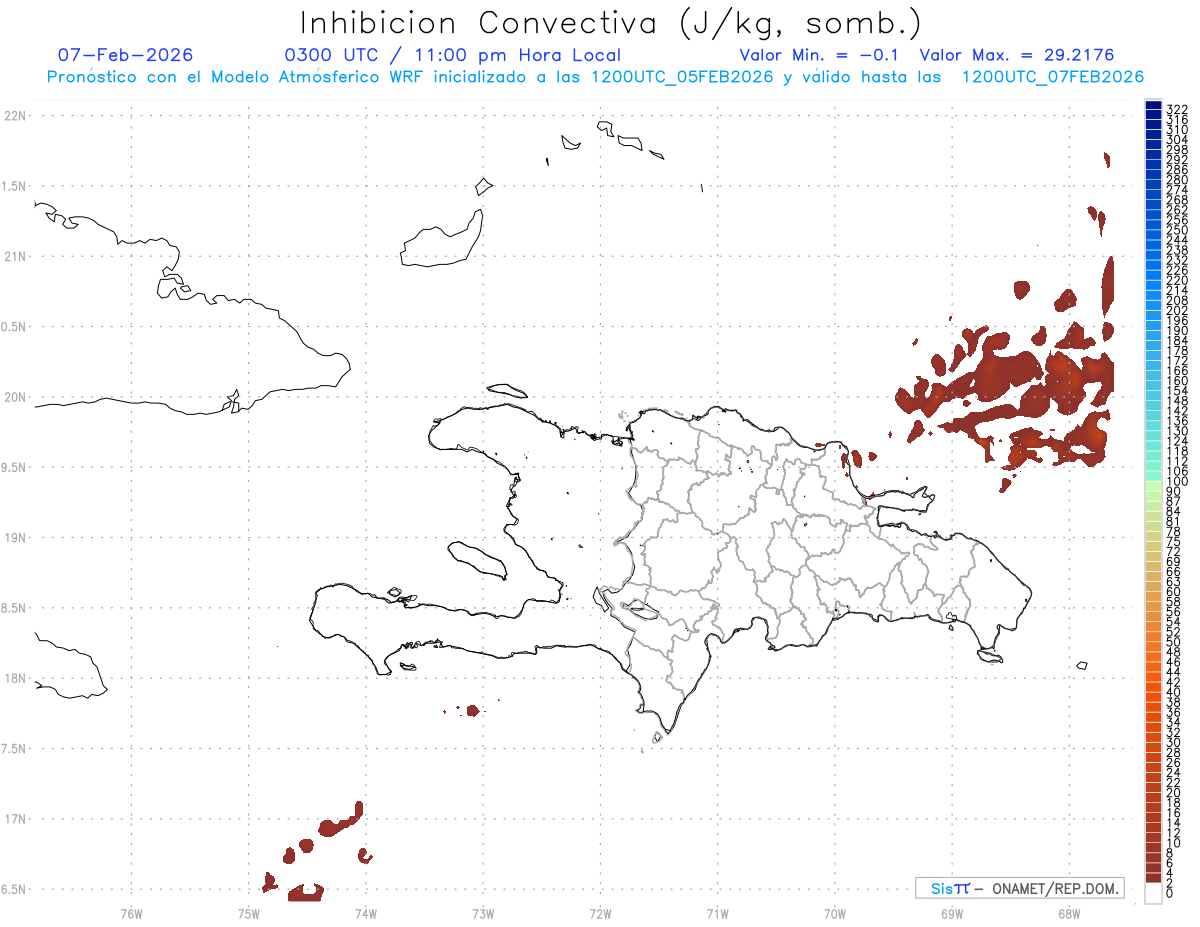The width and height of the screenshot is (1200, 927).
Task: Click the '0' legend value at the bottom
Action: [1170, 892]
